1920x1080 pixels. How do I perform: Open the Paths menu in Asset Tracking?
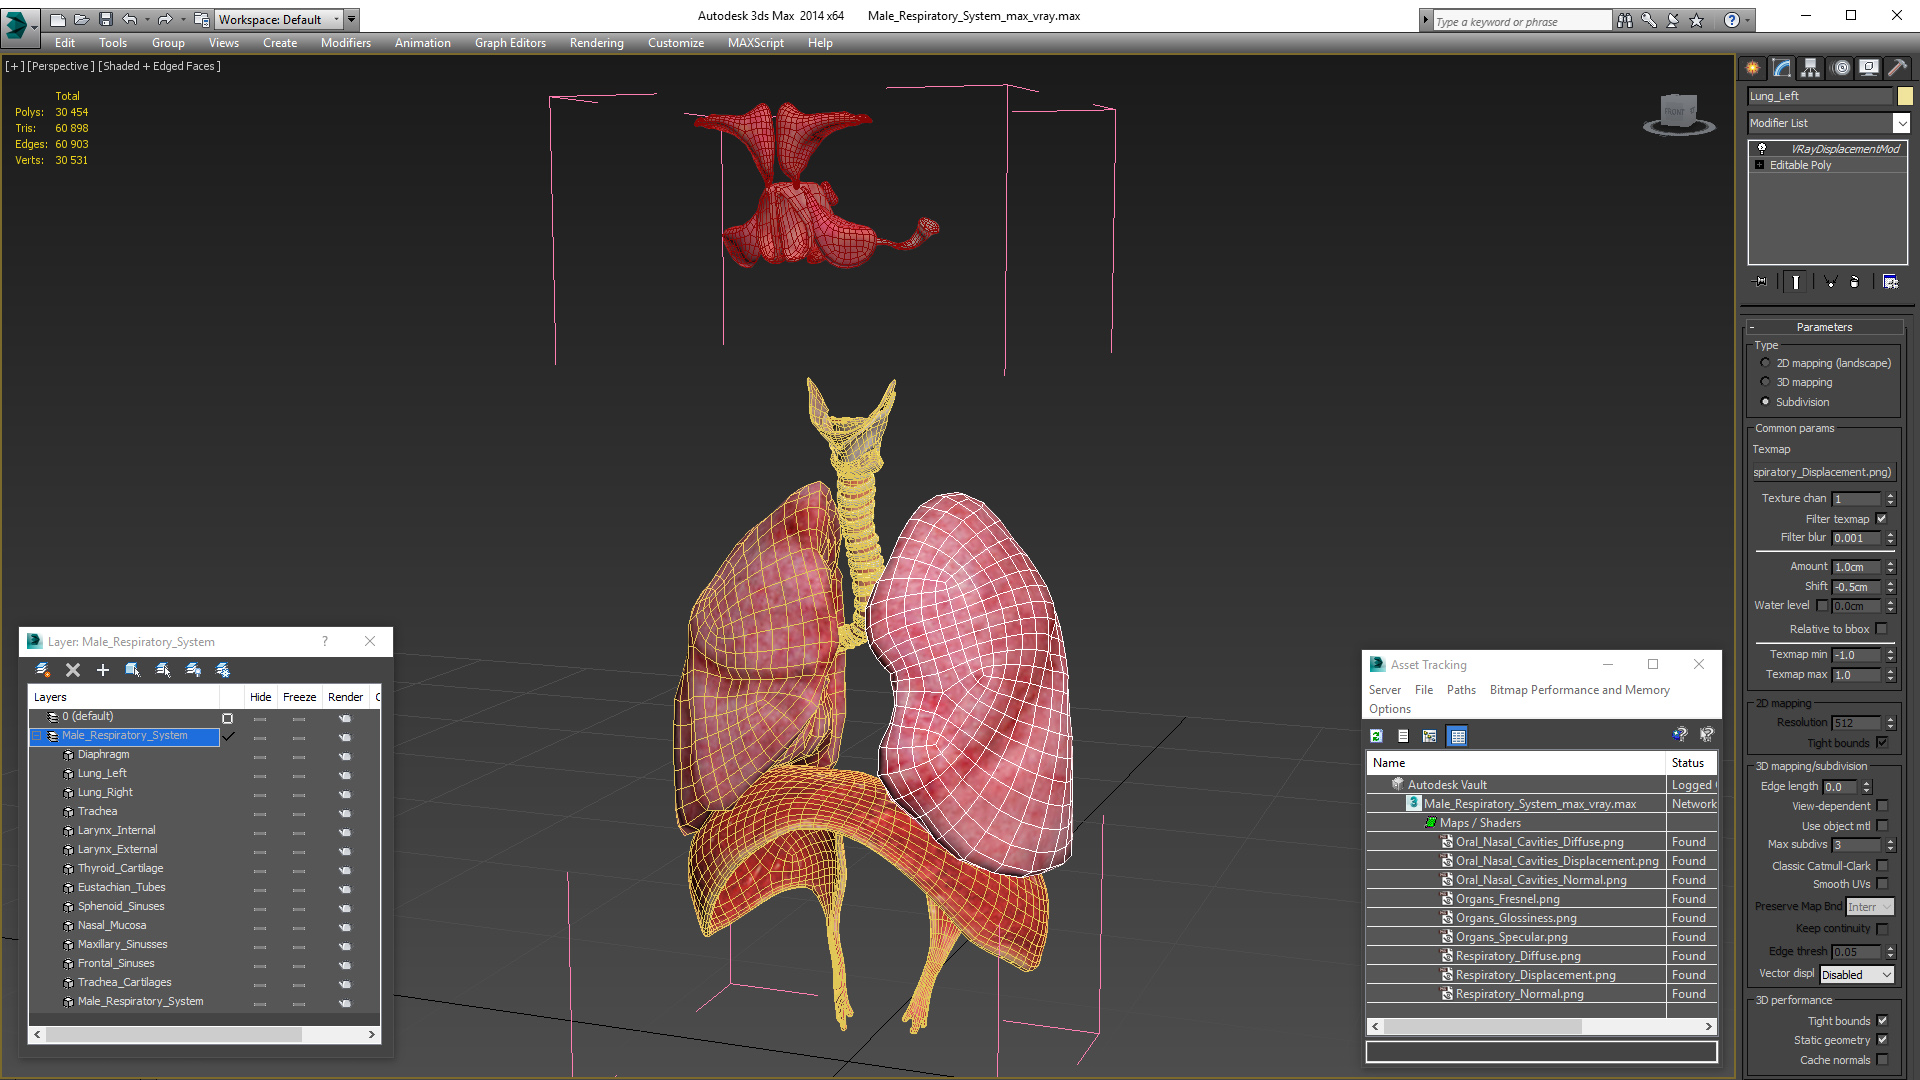(1460, 690)
